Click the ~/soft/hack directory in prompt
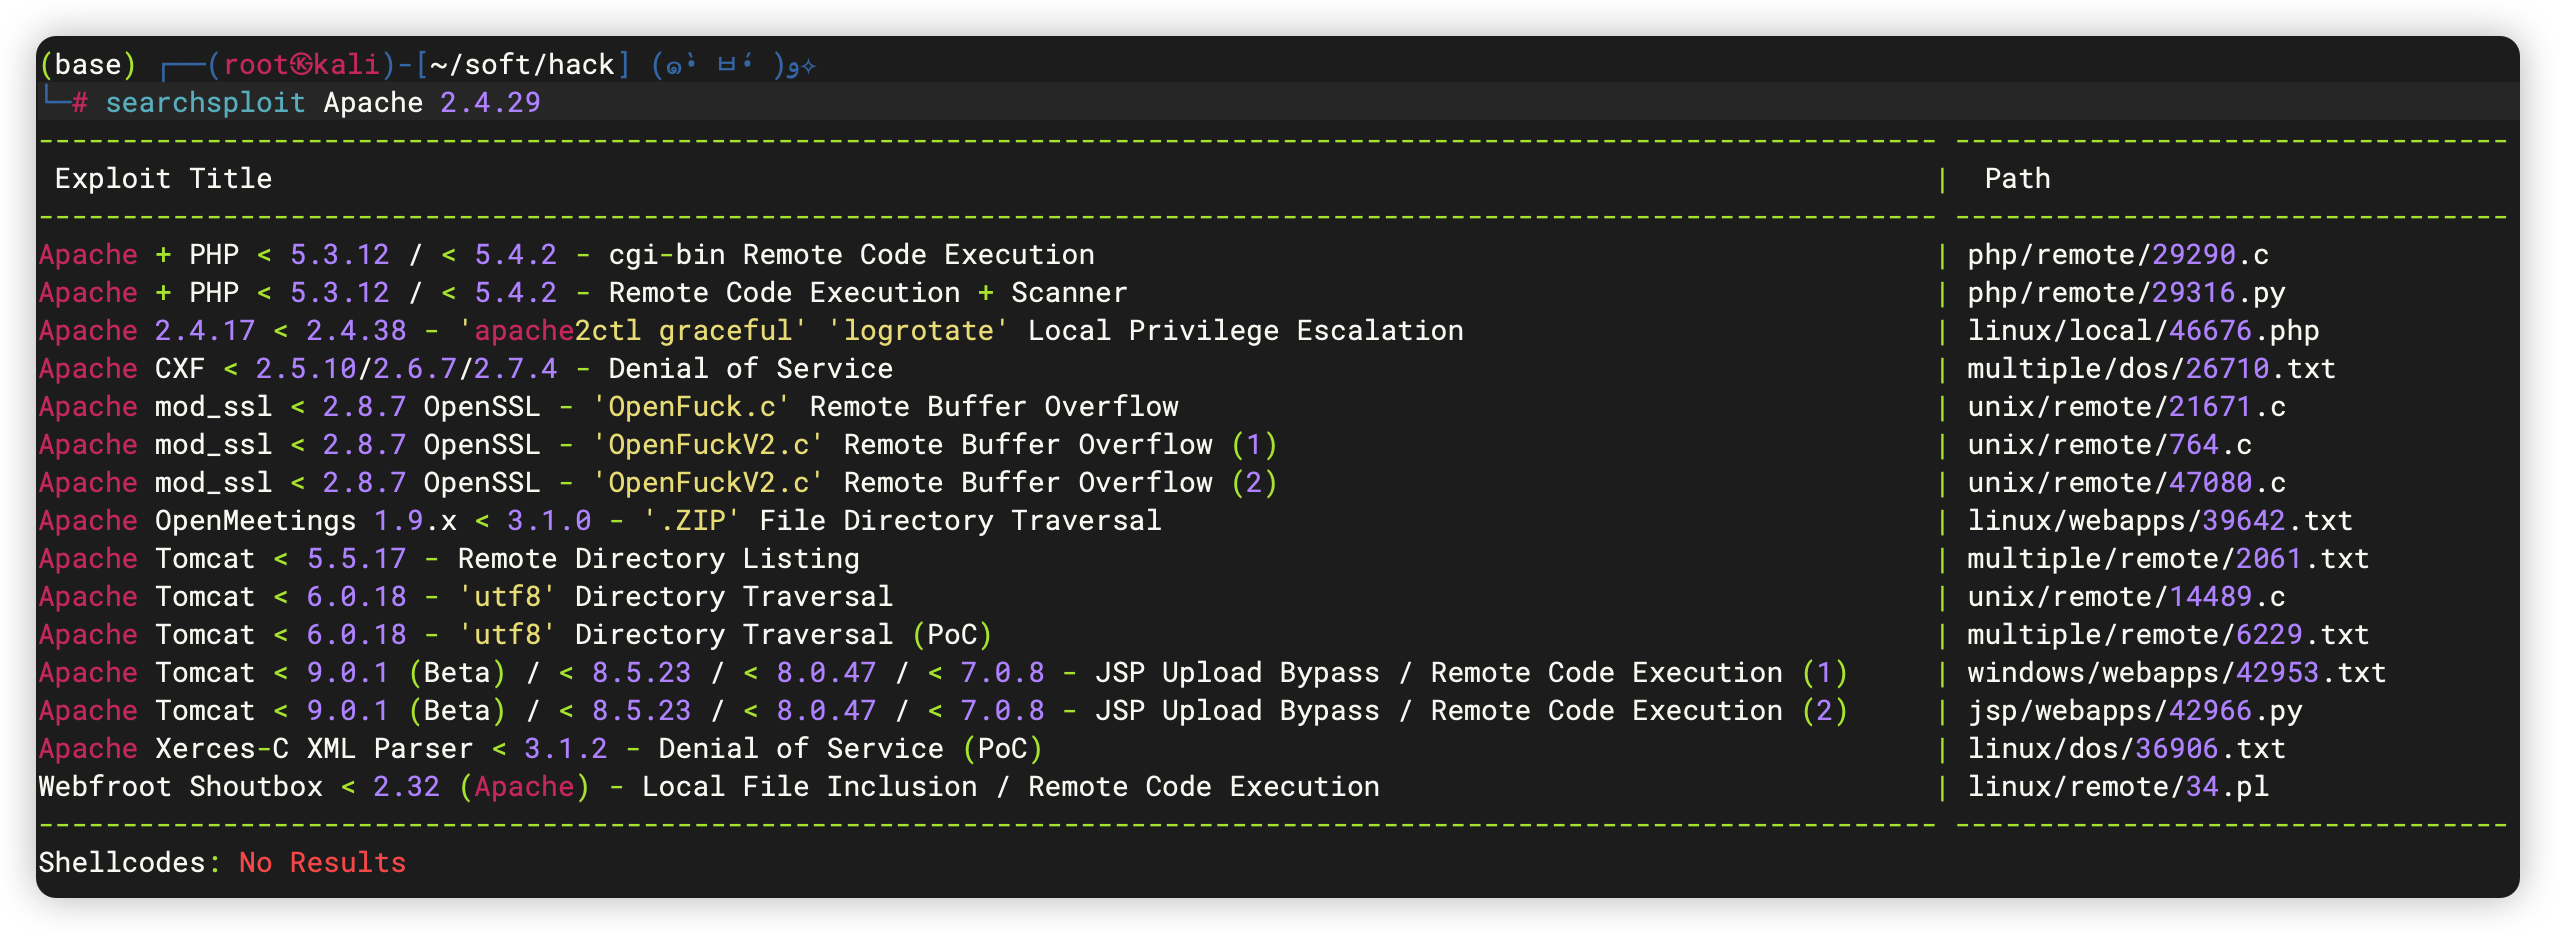The width and height of the screenshot is (2556, 934). coord(522,65)
